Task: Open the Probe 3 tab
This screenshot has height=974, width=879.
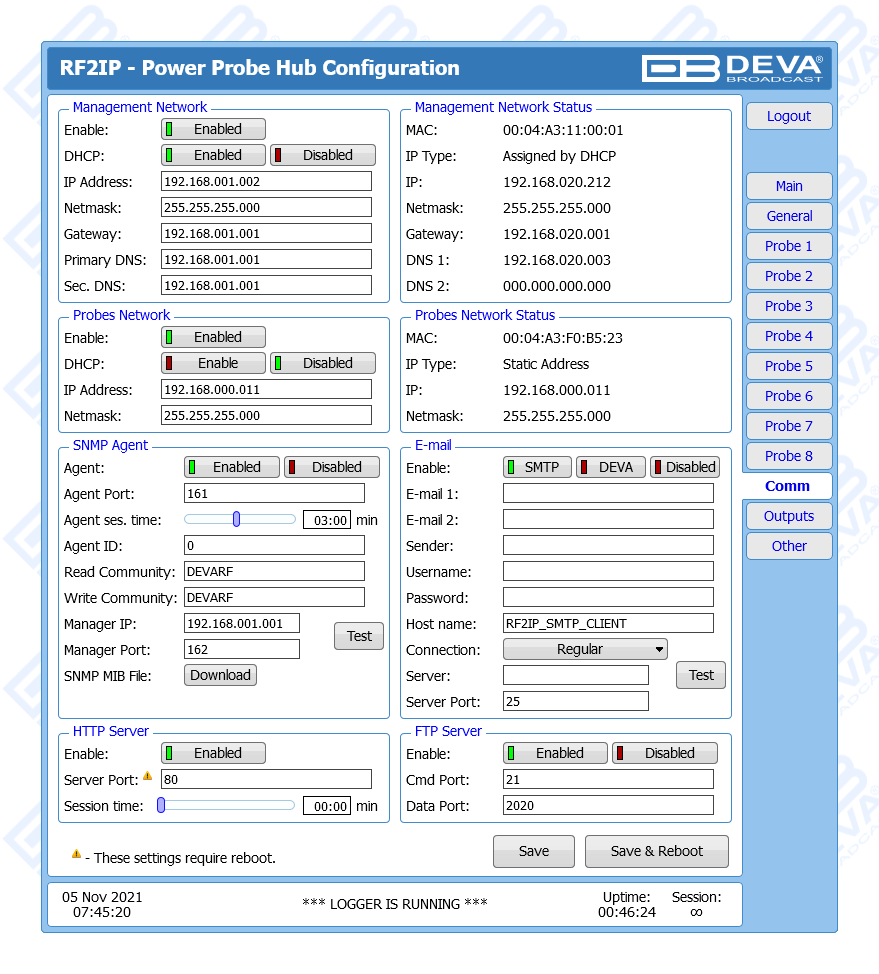Action: 789,306
